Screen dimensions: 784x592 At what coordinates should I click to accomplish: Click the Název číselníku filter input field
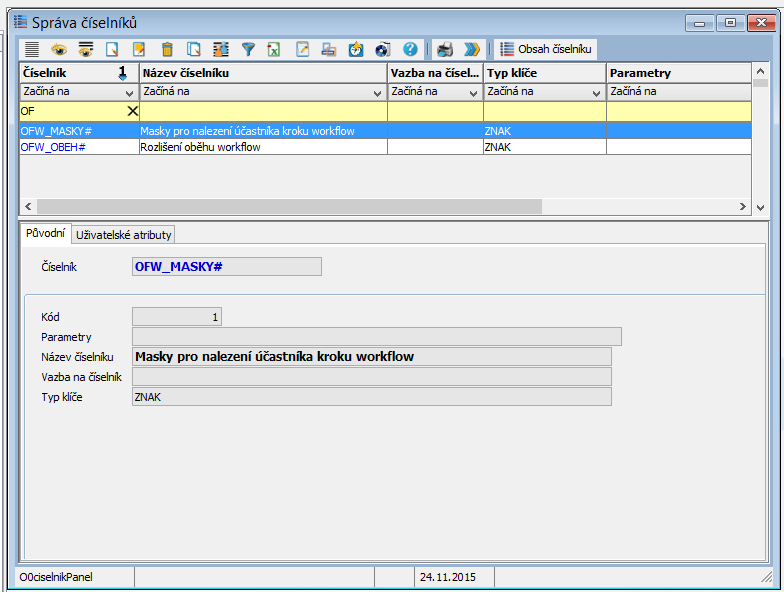262,111
